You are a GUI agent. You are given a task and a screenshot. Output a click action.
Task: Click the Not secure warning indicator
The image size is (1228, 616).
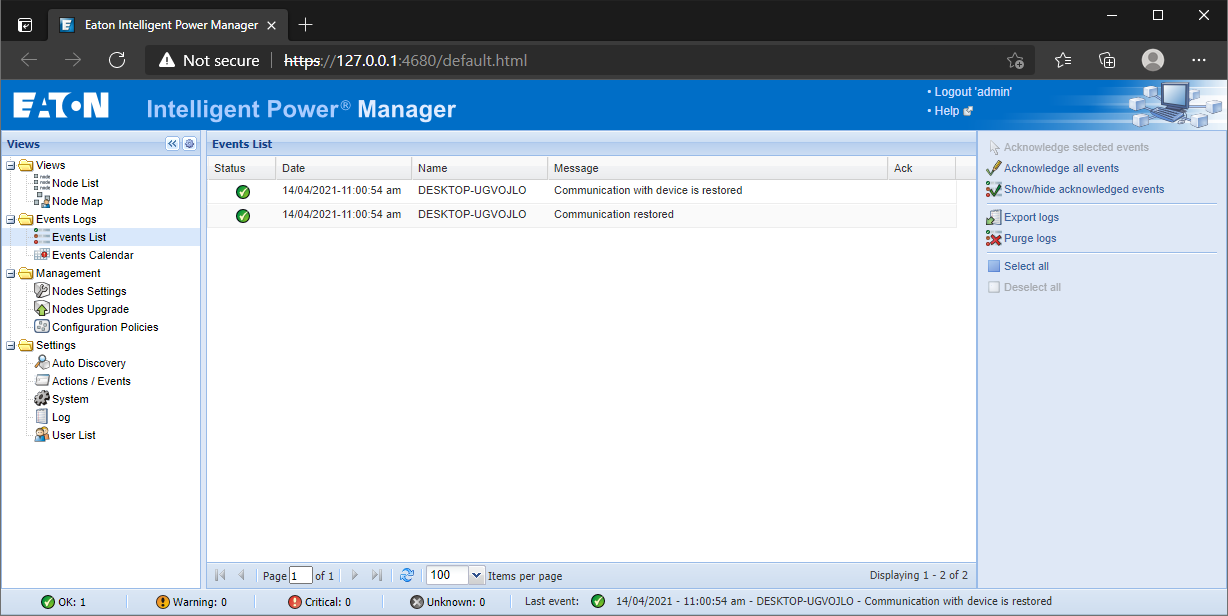pos(209,60)
